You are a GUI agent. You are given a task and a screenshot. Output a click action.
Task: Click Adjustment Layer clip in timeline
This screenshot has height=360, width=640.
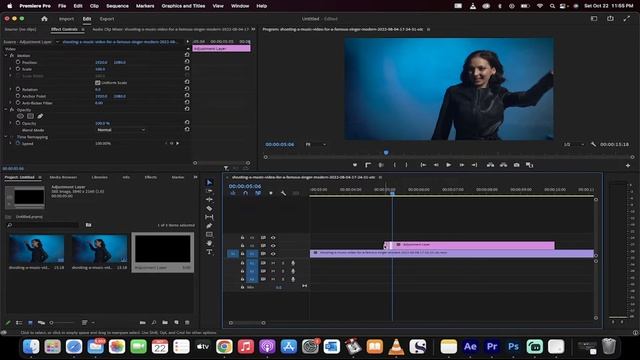pyautogui.click(x=469, y=245)
